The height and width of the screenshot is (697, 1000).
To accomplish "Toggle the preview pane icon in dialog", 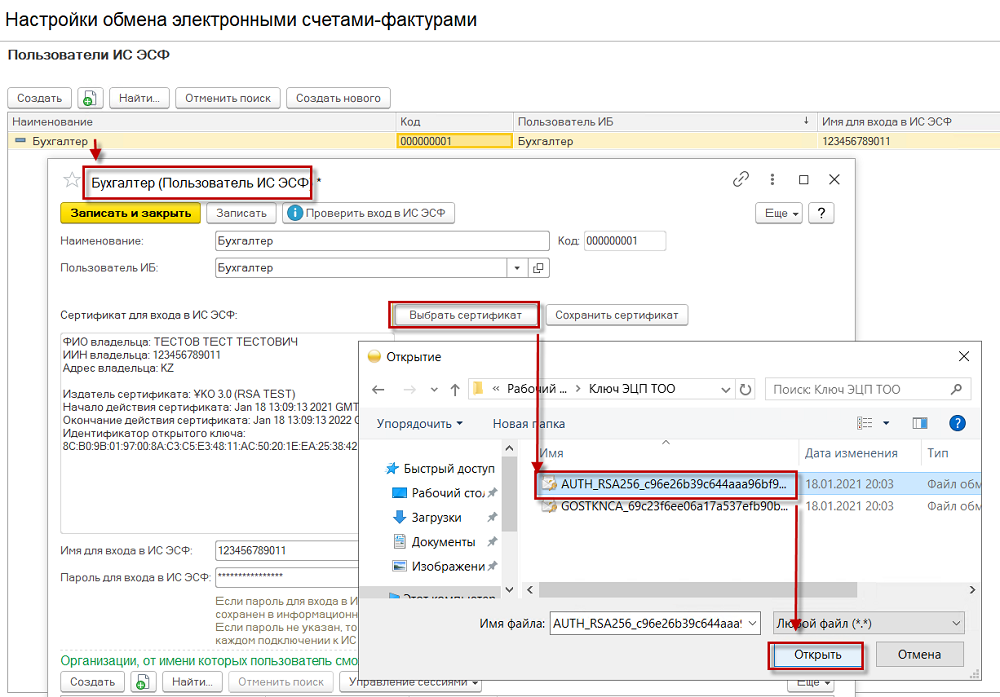I will point(919,423).
